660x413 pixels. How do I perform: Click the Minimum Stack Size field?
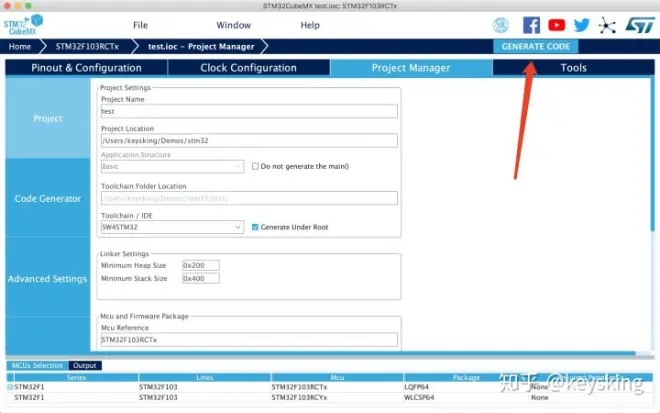click(201, 278)
